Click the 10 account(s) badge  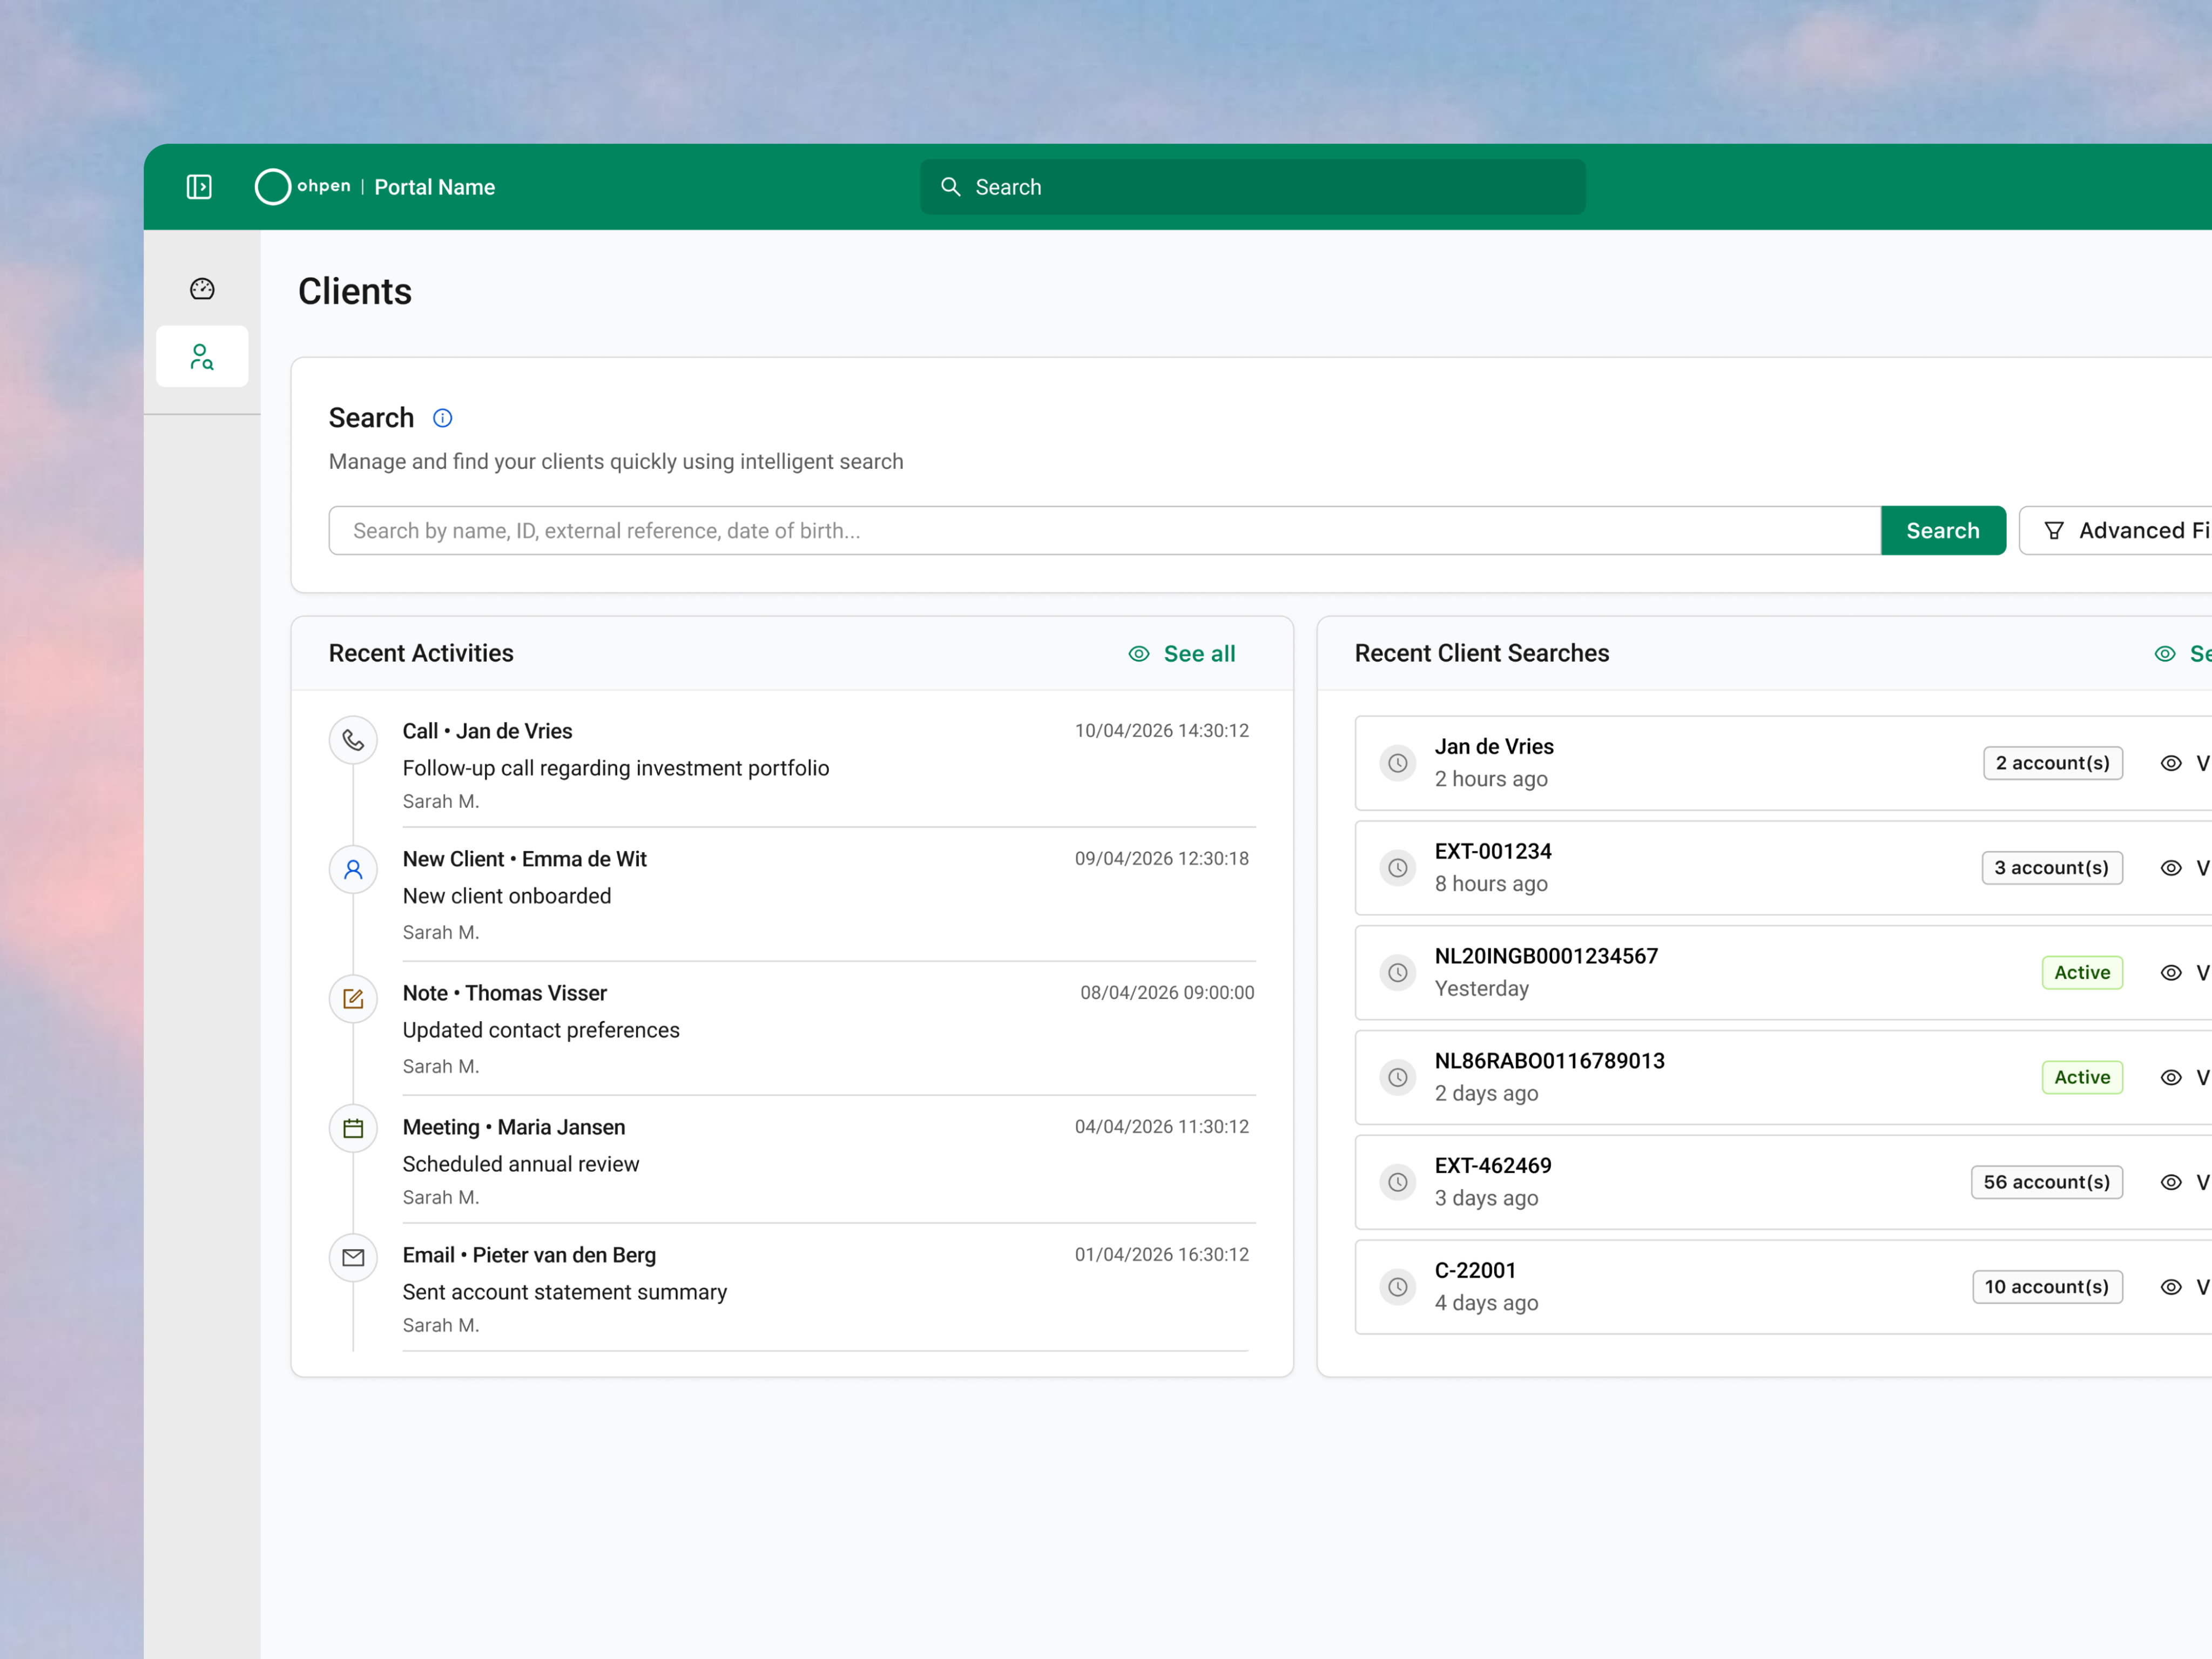[x=2047, y=1287]
